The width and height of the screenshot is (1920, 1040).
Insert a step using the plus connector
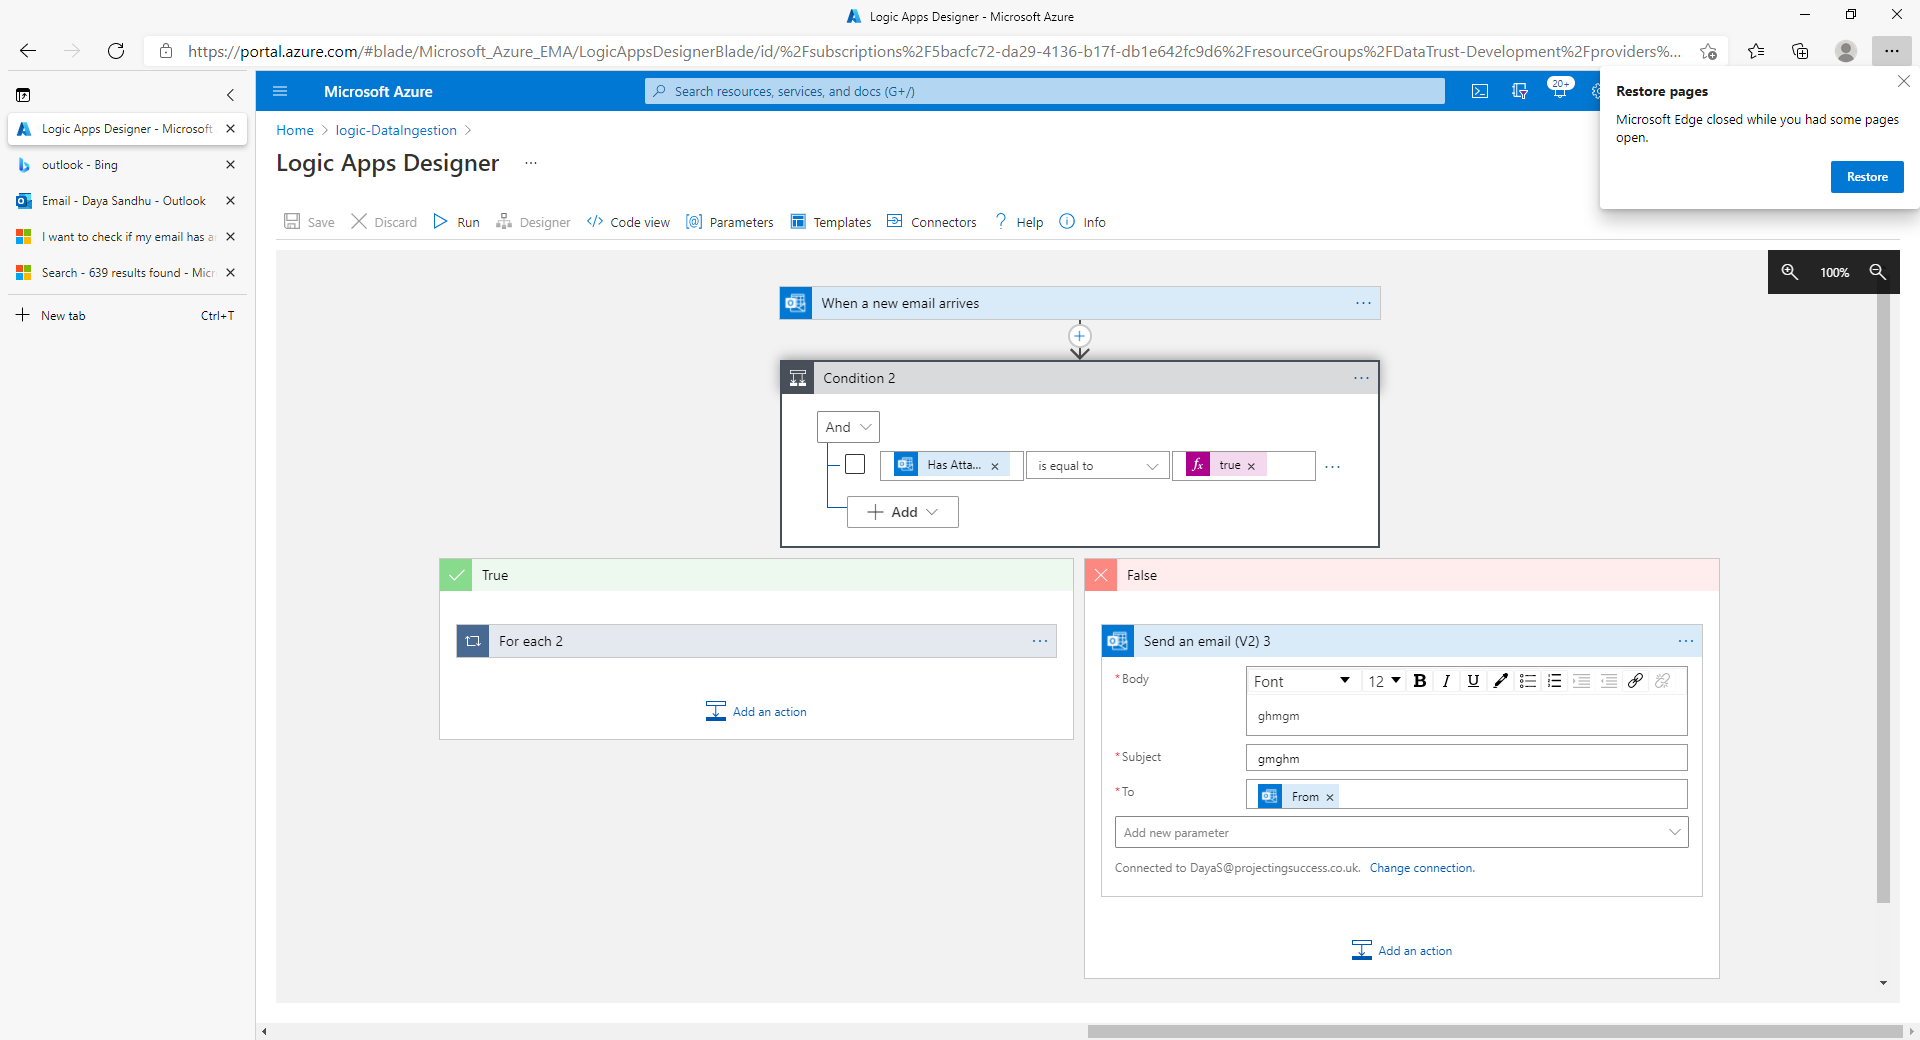tap(1080, 336)
